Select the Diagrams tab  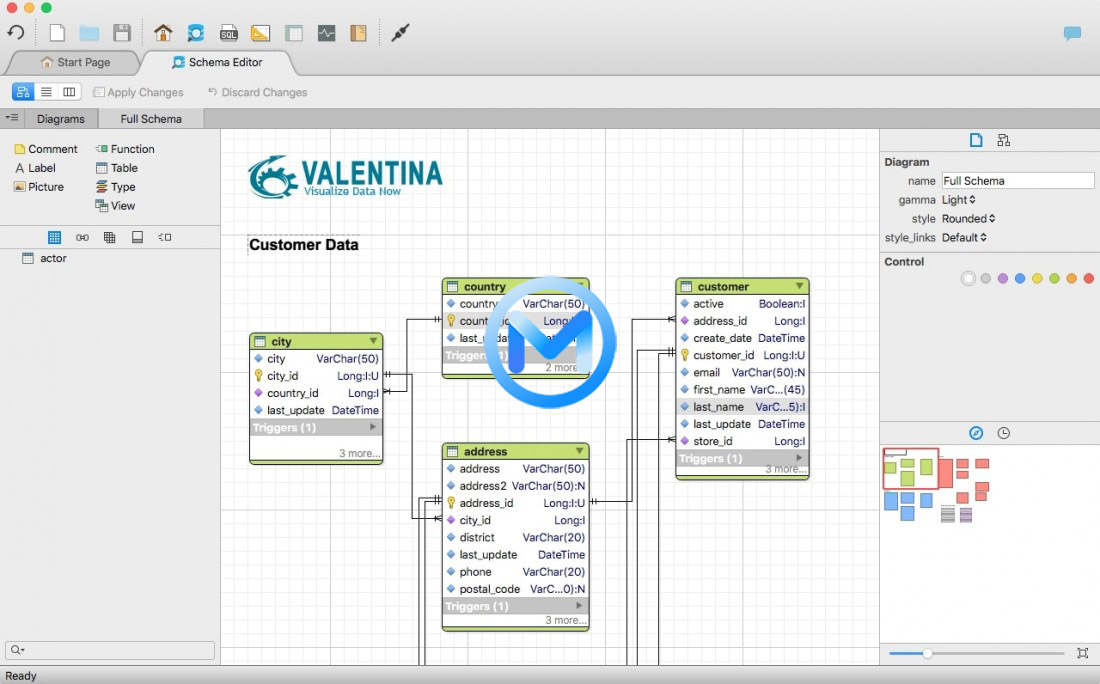coord(61,119)
